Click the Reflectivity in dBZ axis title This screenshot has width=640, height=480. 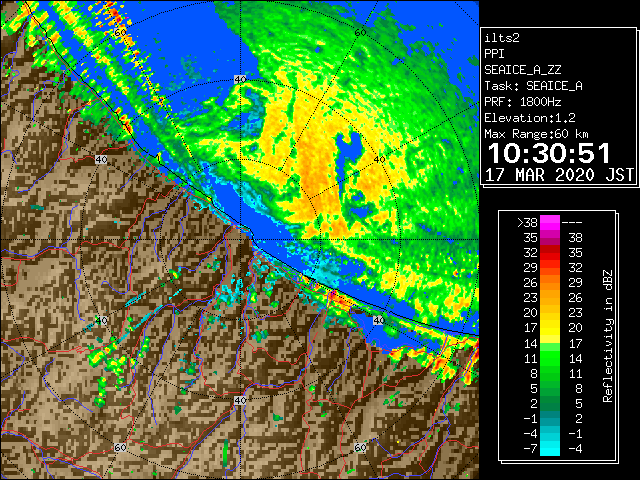click(608, 336)
